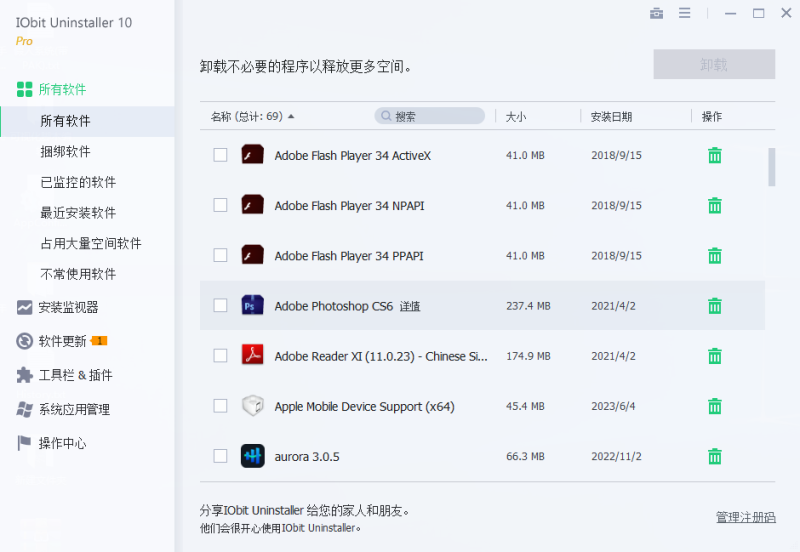Click the aurora 3.0.5 program name

tap(307, 457)
